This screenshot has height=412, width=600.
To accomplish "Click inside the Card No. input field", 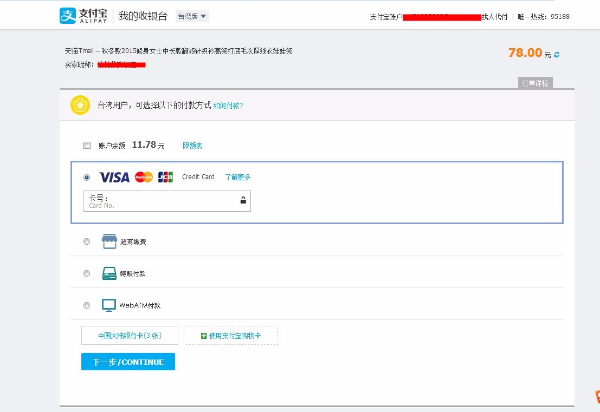I will [x=160, y=201].
